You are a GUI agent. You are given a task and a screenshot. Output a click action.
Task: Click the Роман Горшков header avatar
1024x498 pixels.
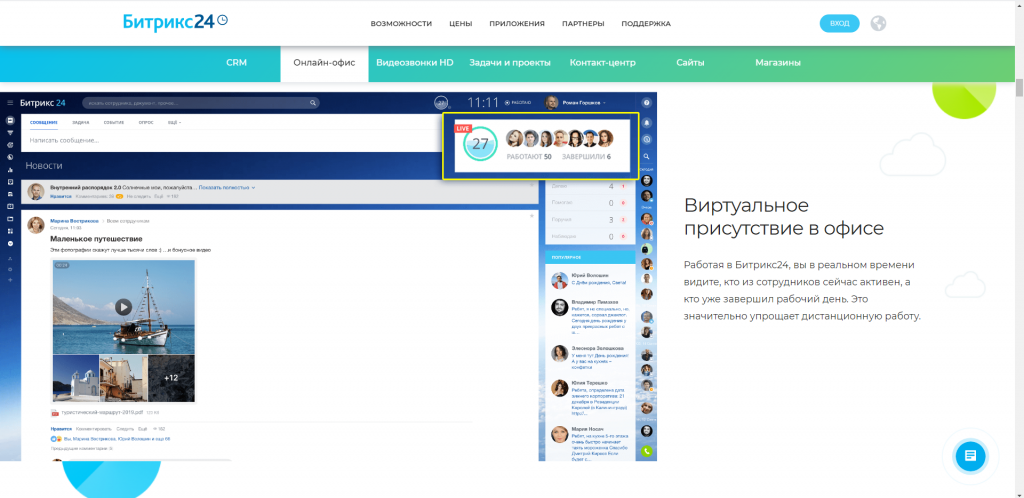click(552, 102)
